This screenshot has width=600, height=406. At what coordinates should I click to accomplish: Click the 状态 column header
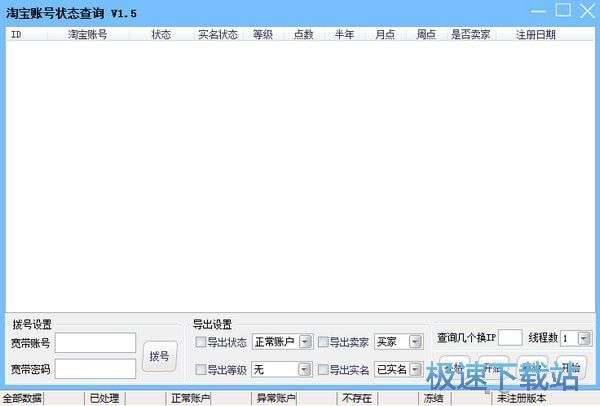[x=161, y=34]
